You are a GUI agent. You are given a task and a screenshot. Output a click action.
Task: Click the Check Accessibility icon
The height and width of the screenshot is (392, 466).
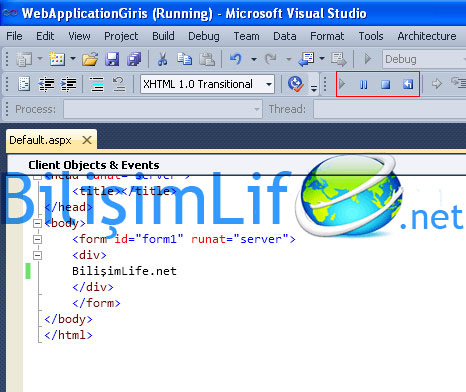click(x=295, y=84)
